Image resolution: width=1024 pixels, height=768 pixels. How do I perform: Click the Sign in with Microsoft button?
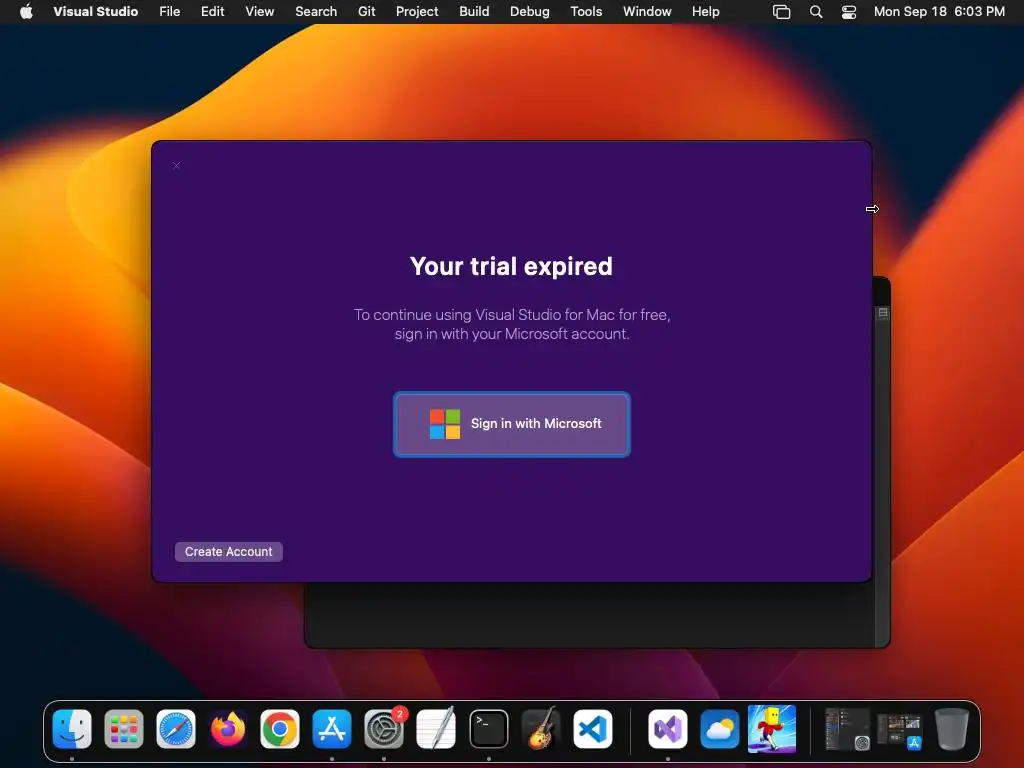[x=511, y=424]
